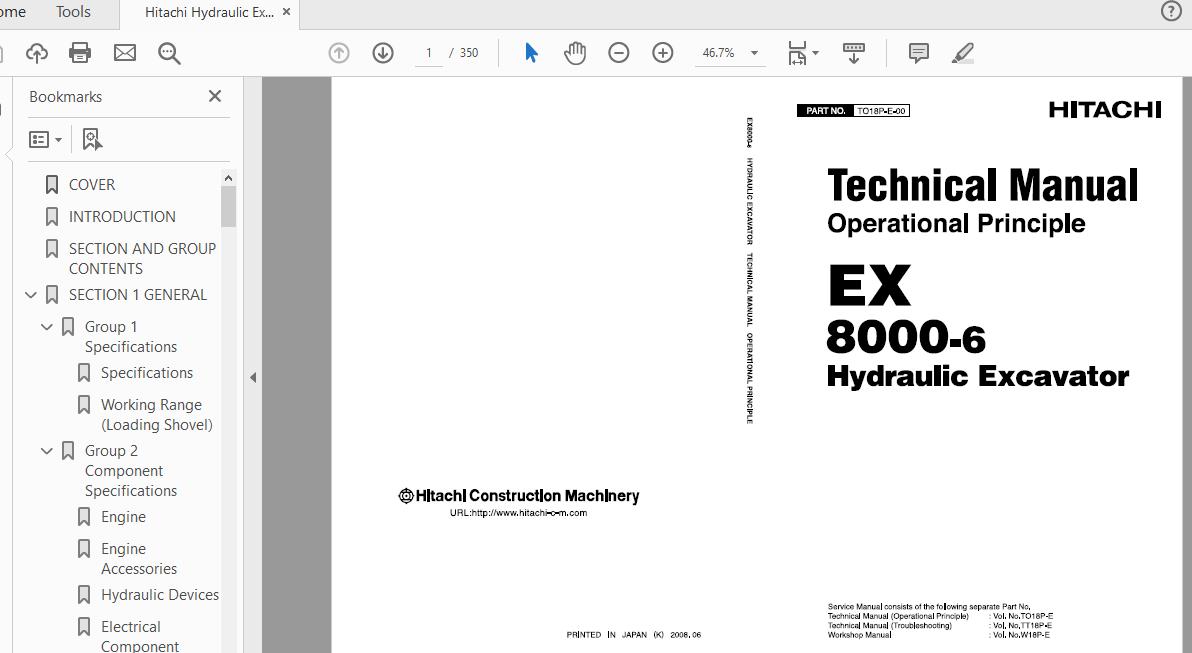Open the Help question mark icon

tap(1171, 11)
